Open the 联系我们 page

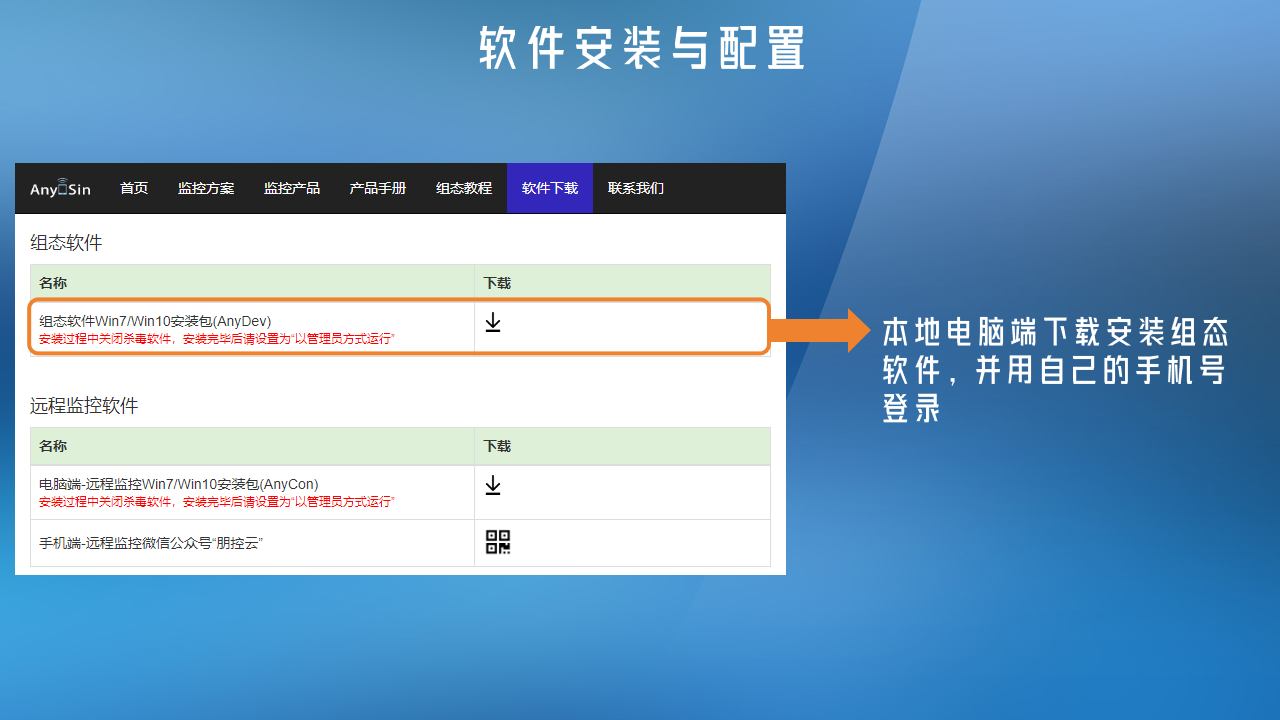(x=636, y=188)
